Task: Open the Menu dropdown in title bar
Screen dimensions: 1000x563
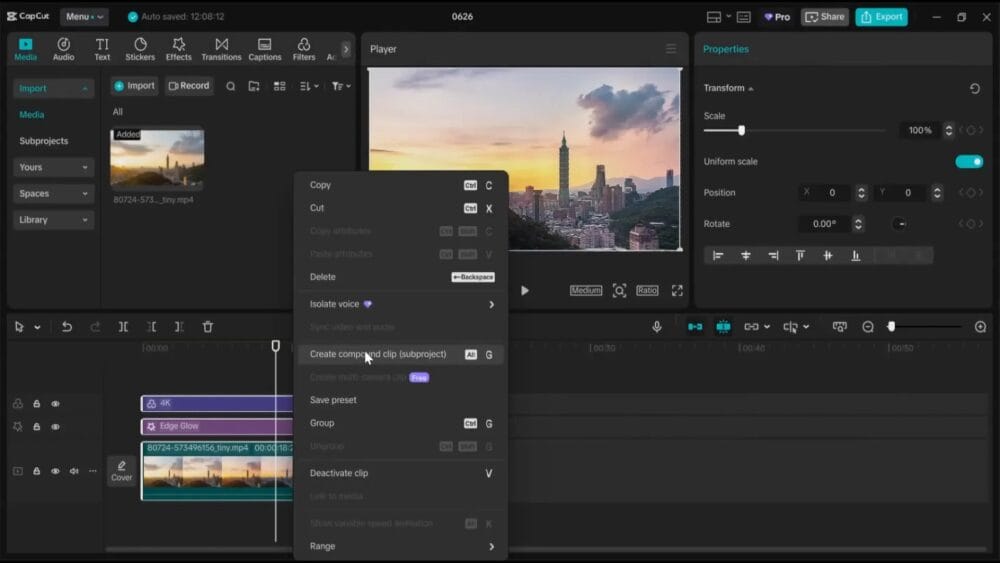Action: 84,17
